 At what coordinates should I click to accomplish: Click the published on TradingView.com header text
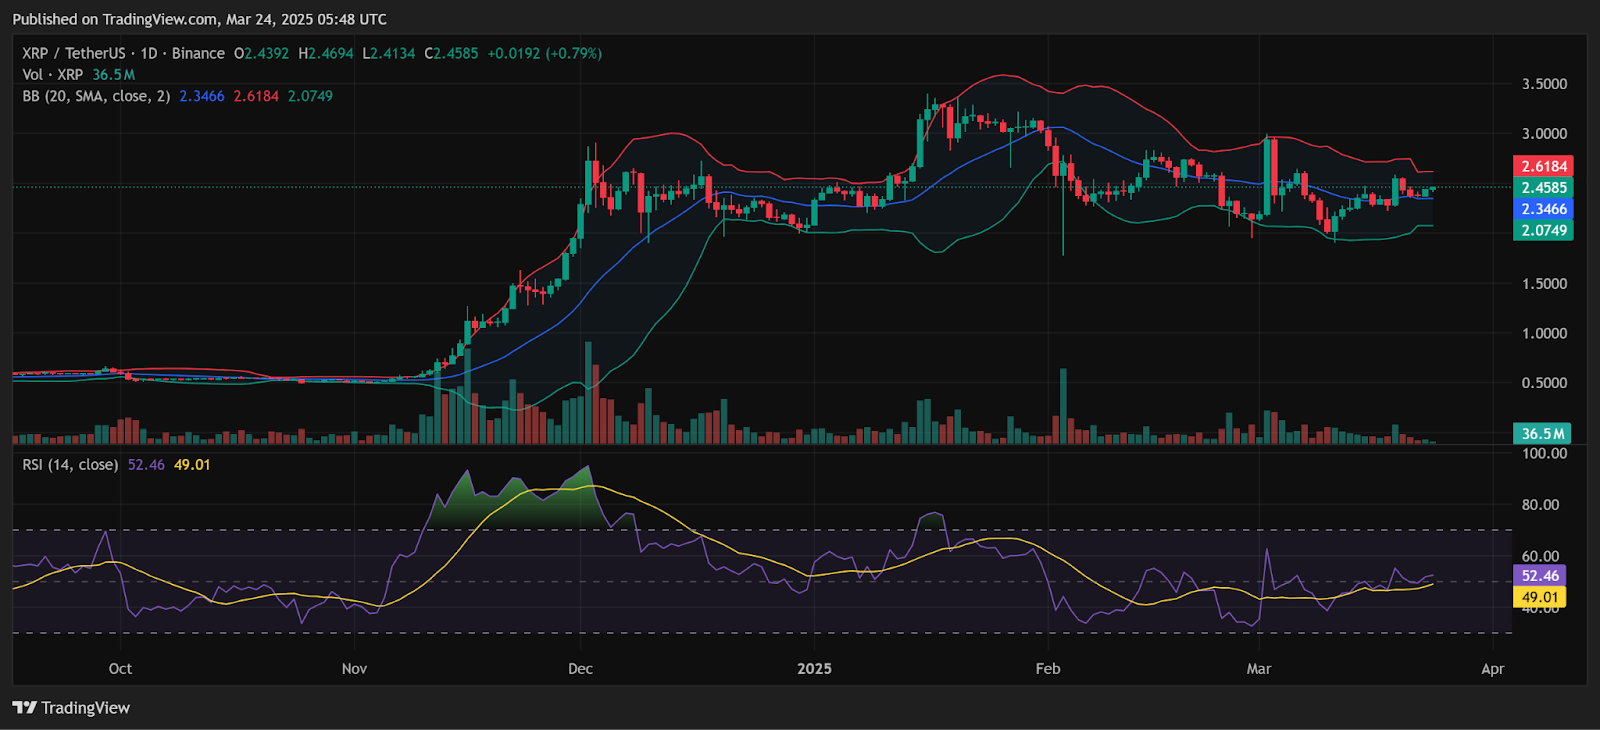point(199,19)
